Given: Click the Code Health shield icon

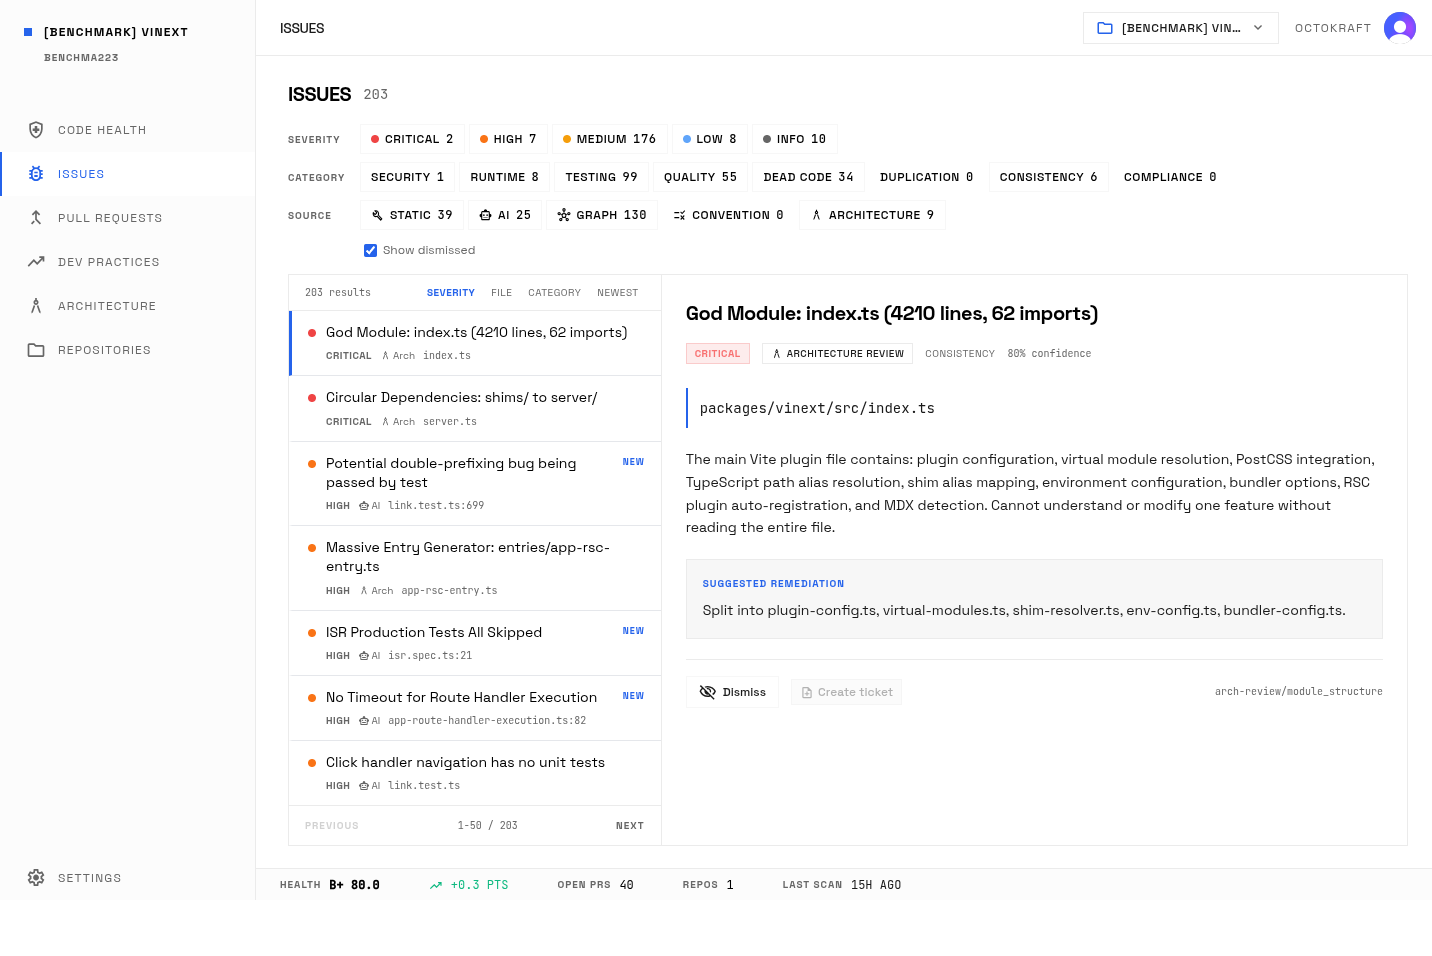Looking at the screenshot, I should point(36,130).
